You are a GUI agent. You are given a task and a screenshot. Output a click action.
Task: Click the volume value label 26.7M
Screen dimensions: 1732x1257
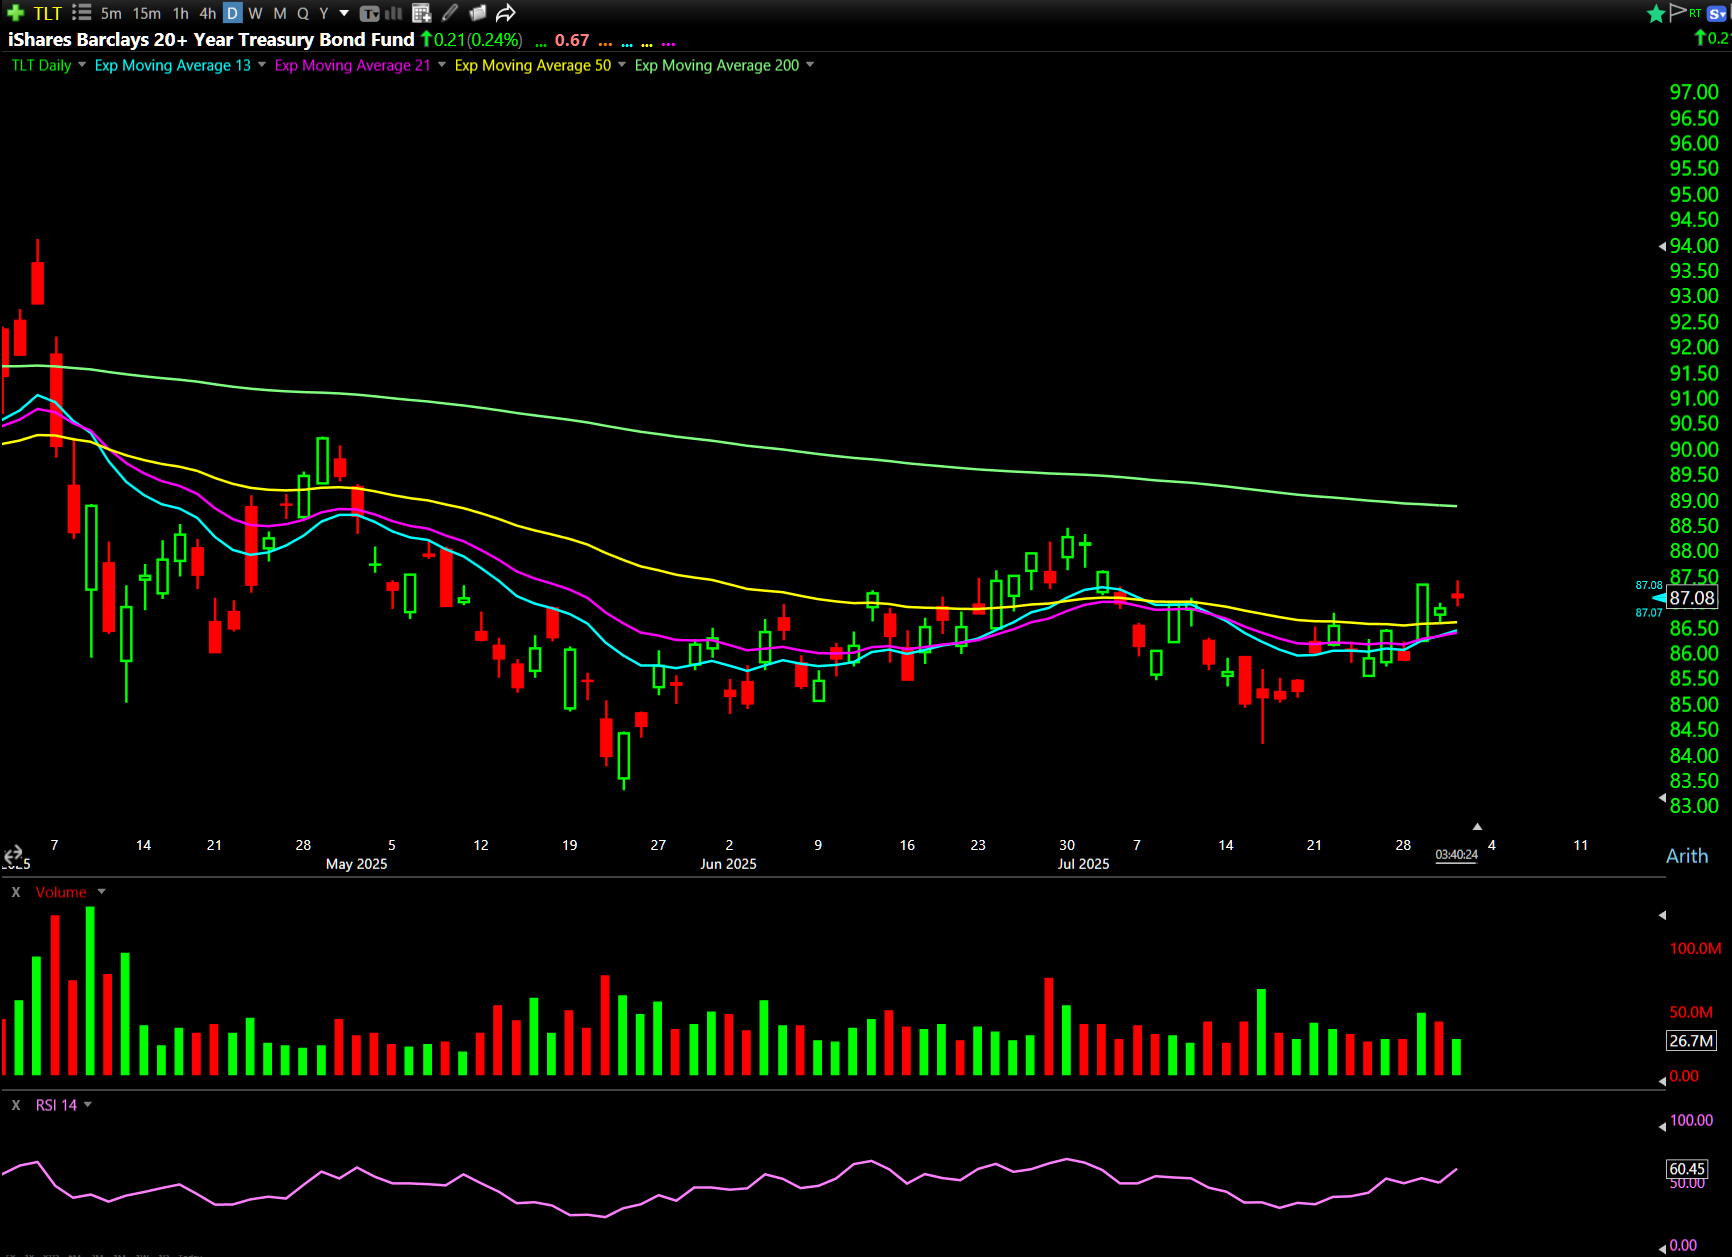tap(1691, 1041)
